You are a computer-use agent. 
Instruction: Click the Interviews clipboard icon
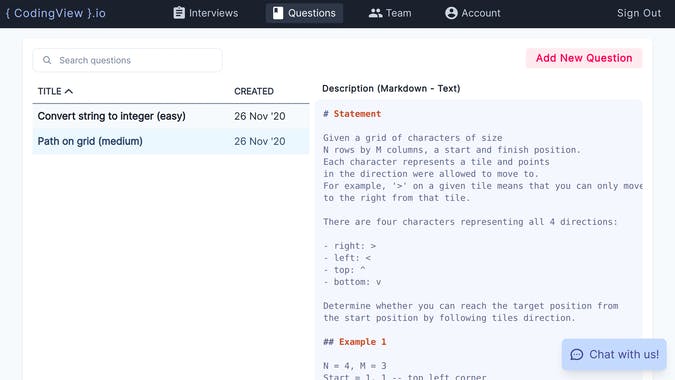[x=179, y=13]
